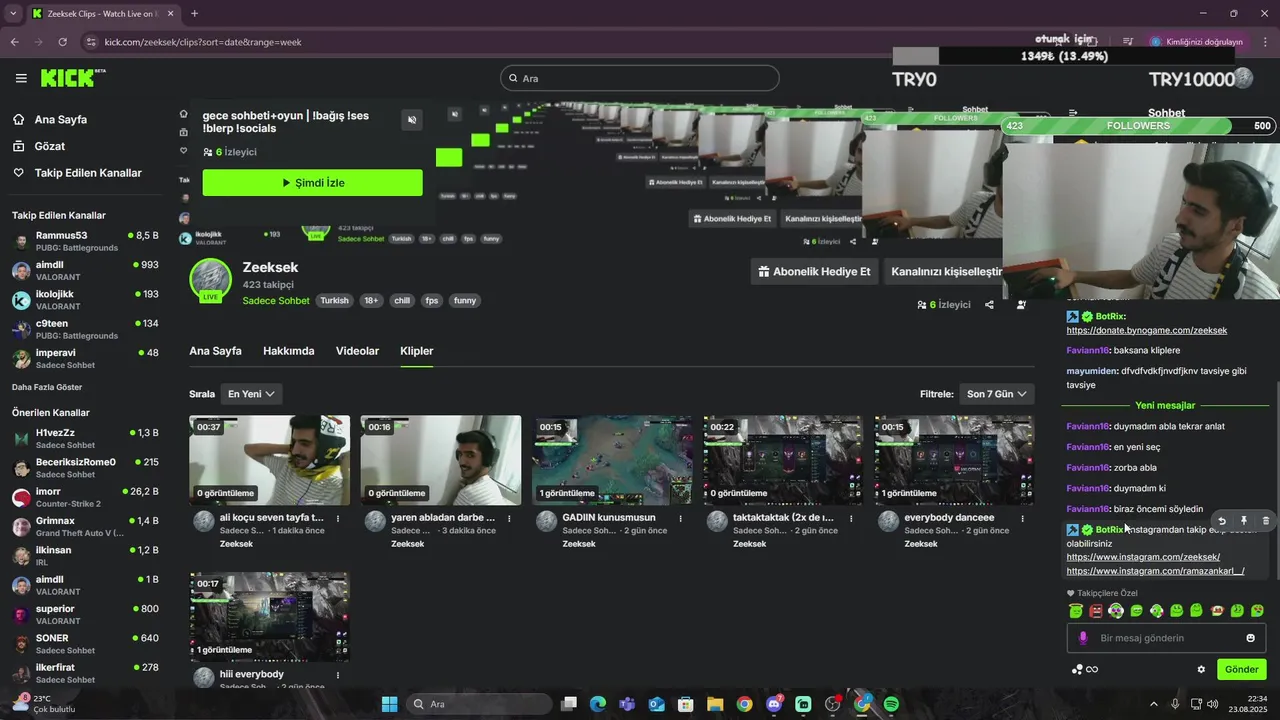Image resolution: width=1280 pixels, height=720 pixels.
Task: Switch to the Ana Sayfa channel tab
Action: click(x=215, y=351)
